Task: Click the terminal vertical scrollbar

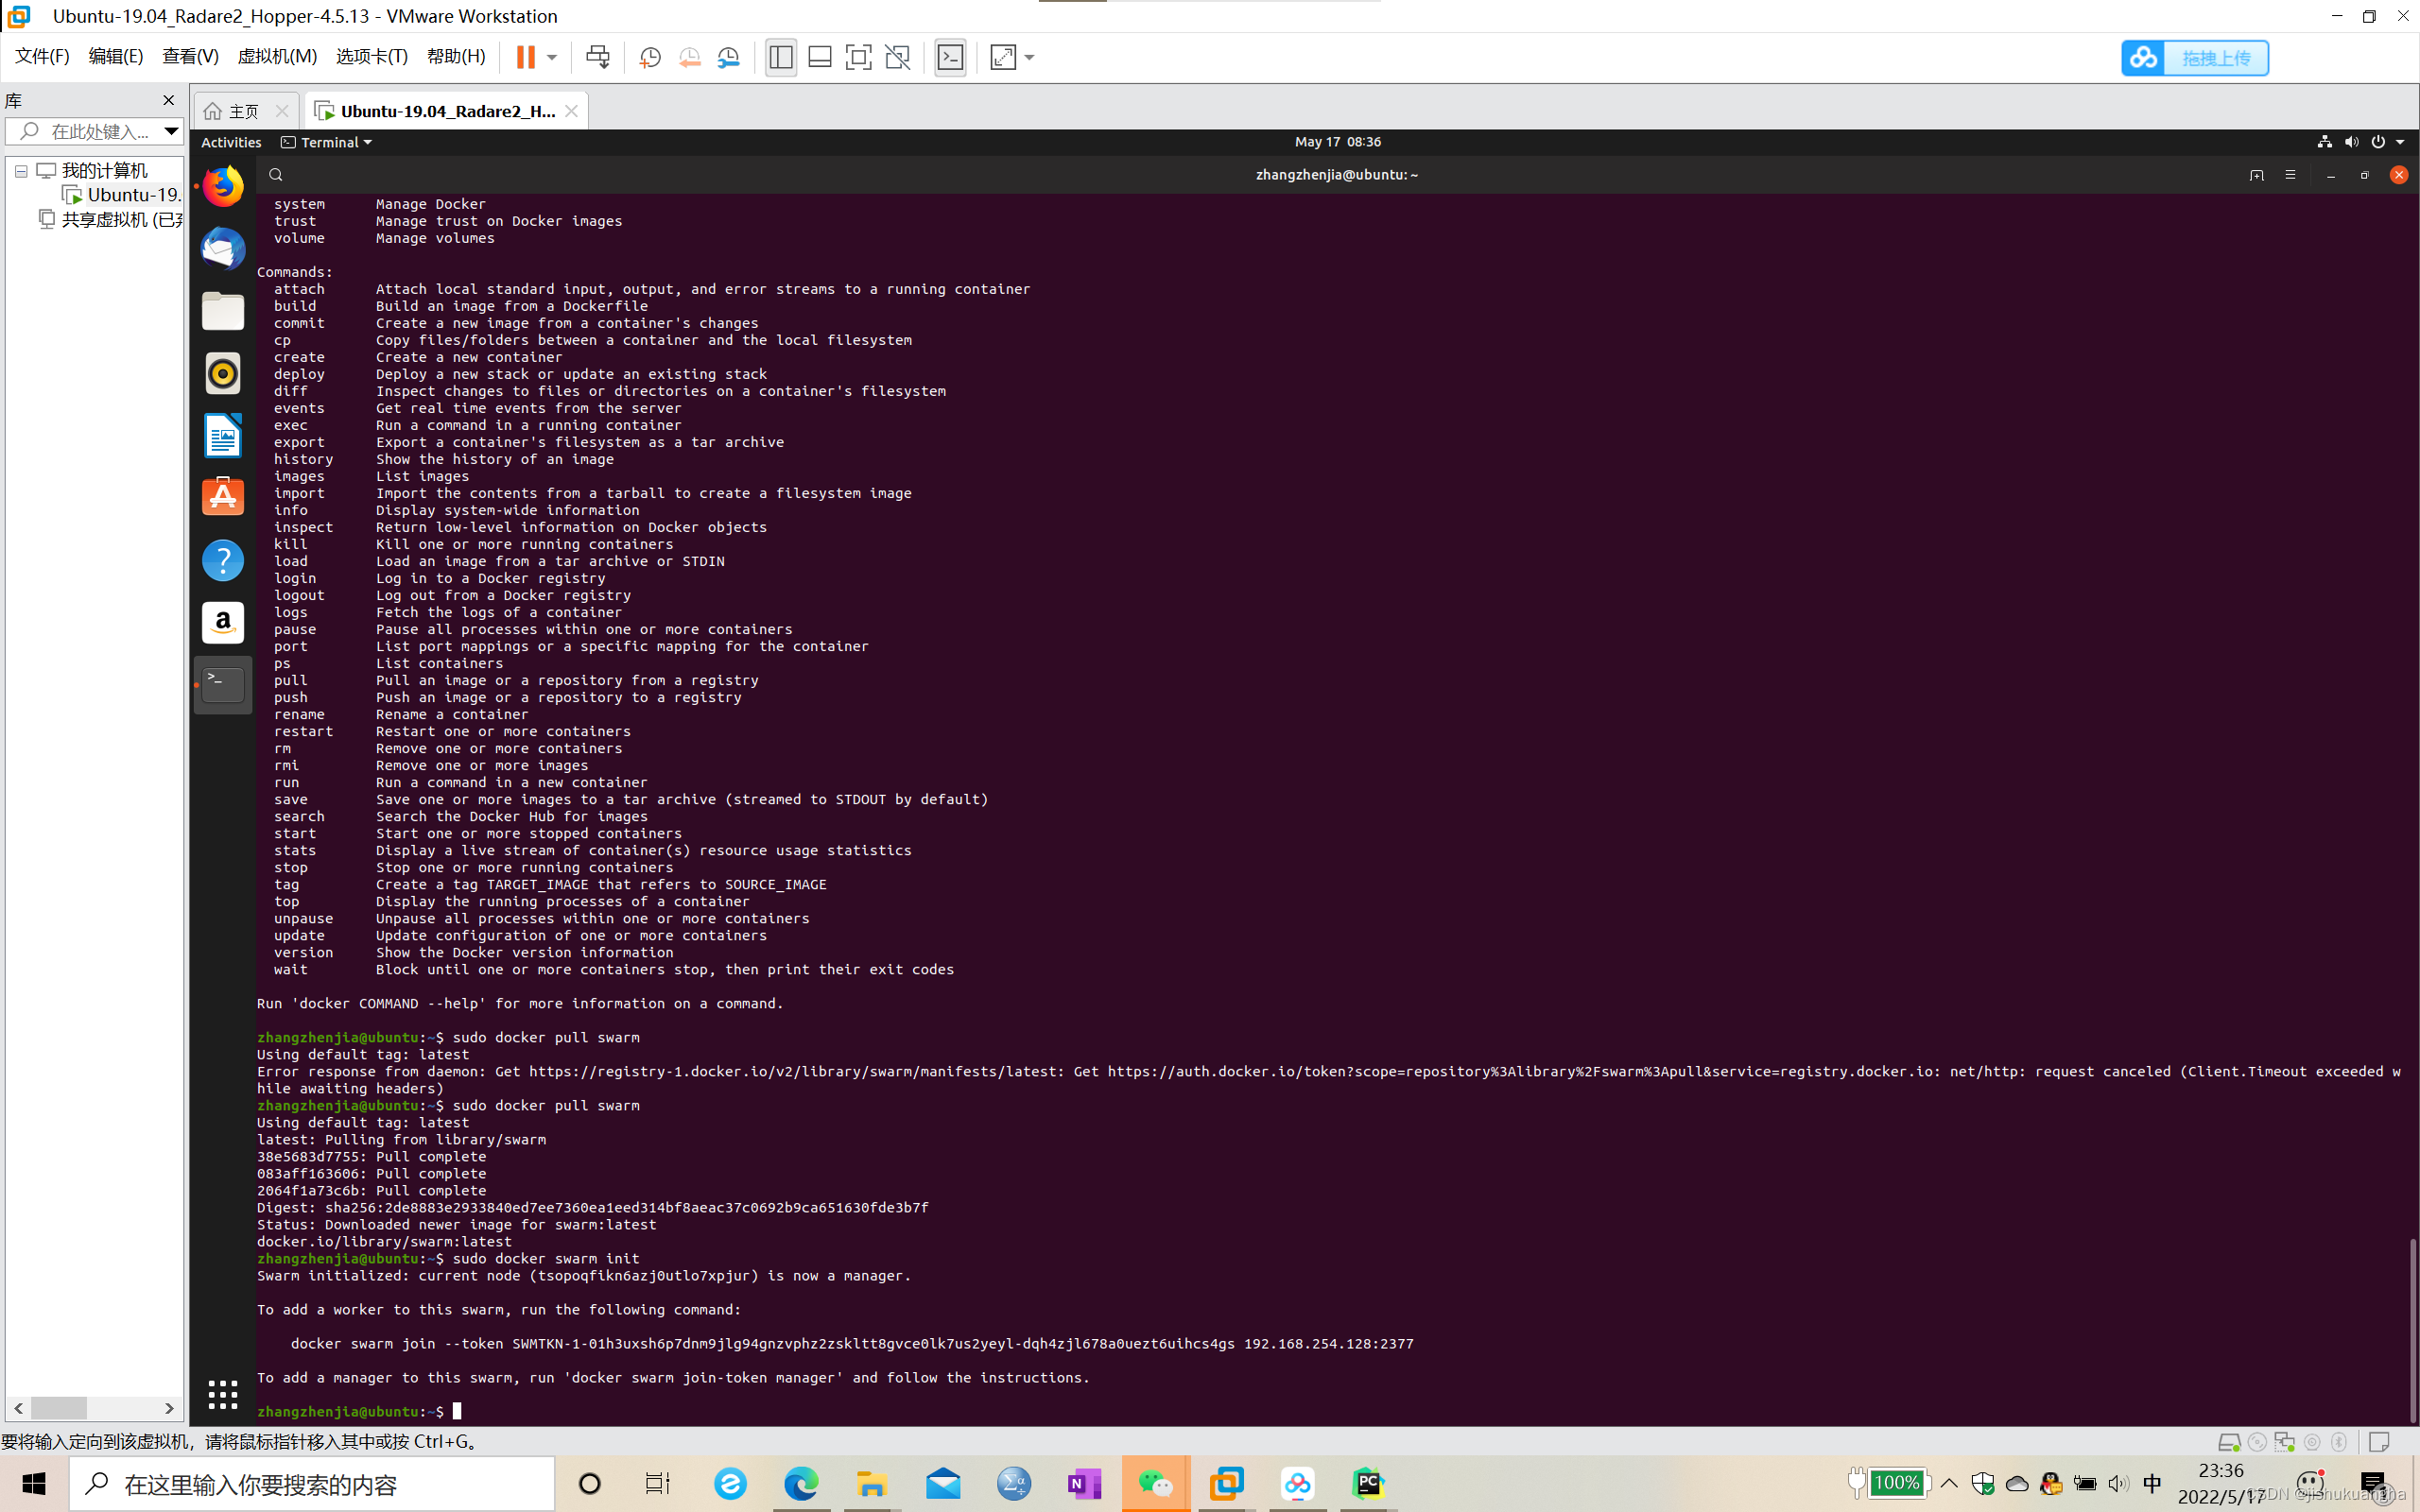Action: point(2413,1329)
